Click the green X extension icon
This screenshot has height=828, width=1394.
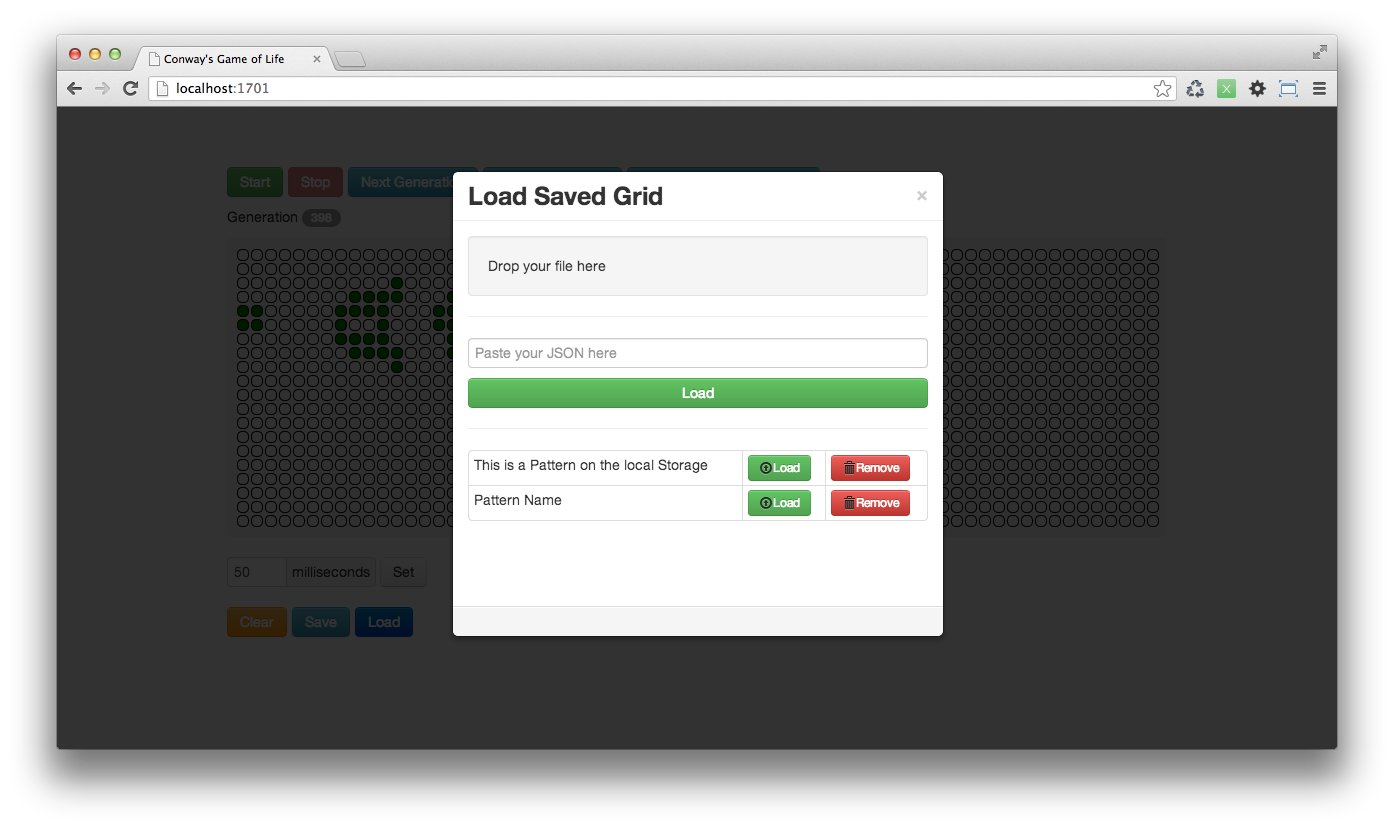[x=1226, y=89]
